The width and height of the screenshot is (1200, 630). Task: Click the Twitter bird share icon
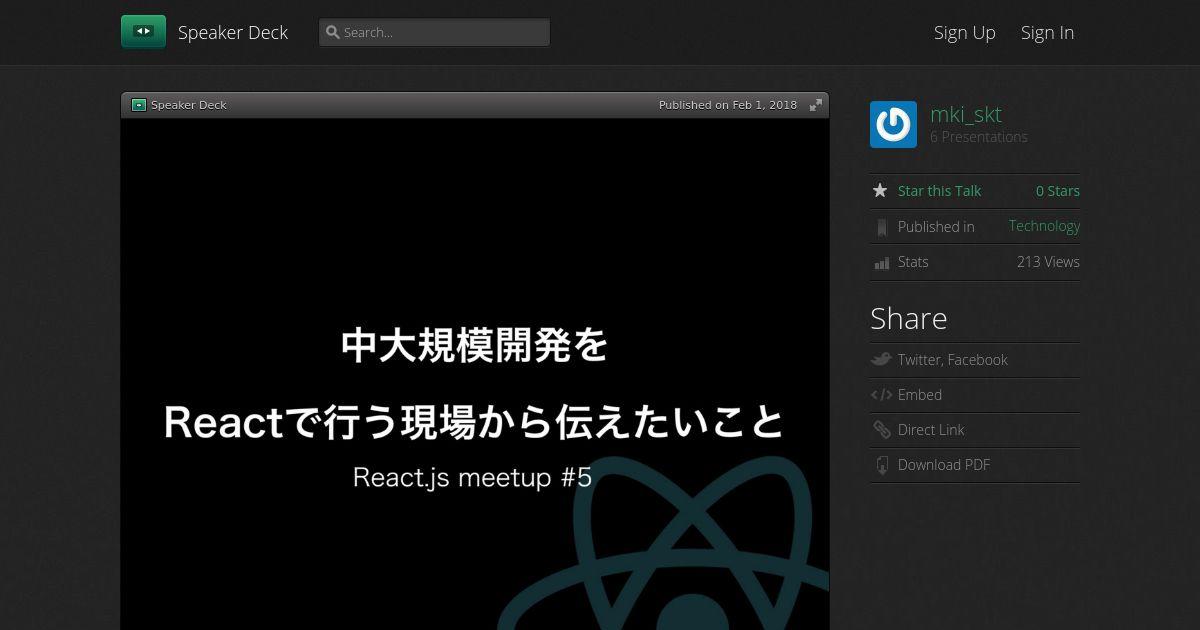click(x=881, y=359)
